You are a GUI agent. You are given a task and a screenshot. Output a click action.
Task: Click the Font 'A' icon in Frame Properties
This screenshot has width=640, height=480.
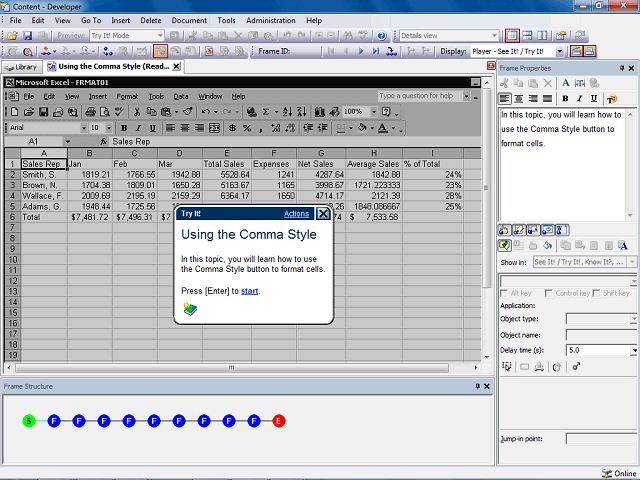565,83
